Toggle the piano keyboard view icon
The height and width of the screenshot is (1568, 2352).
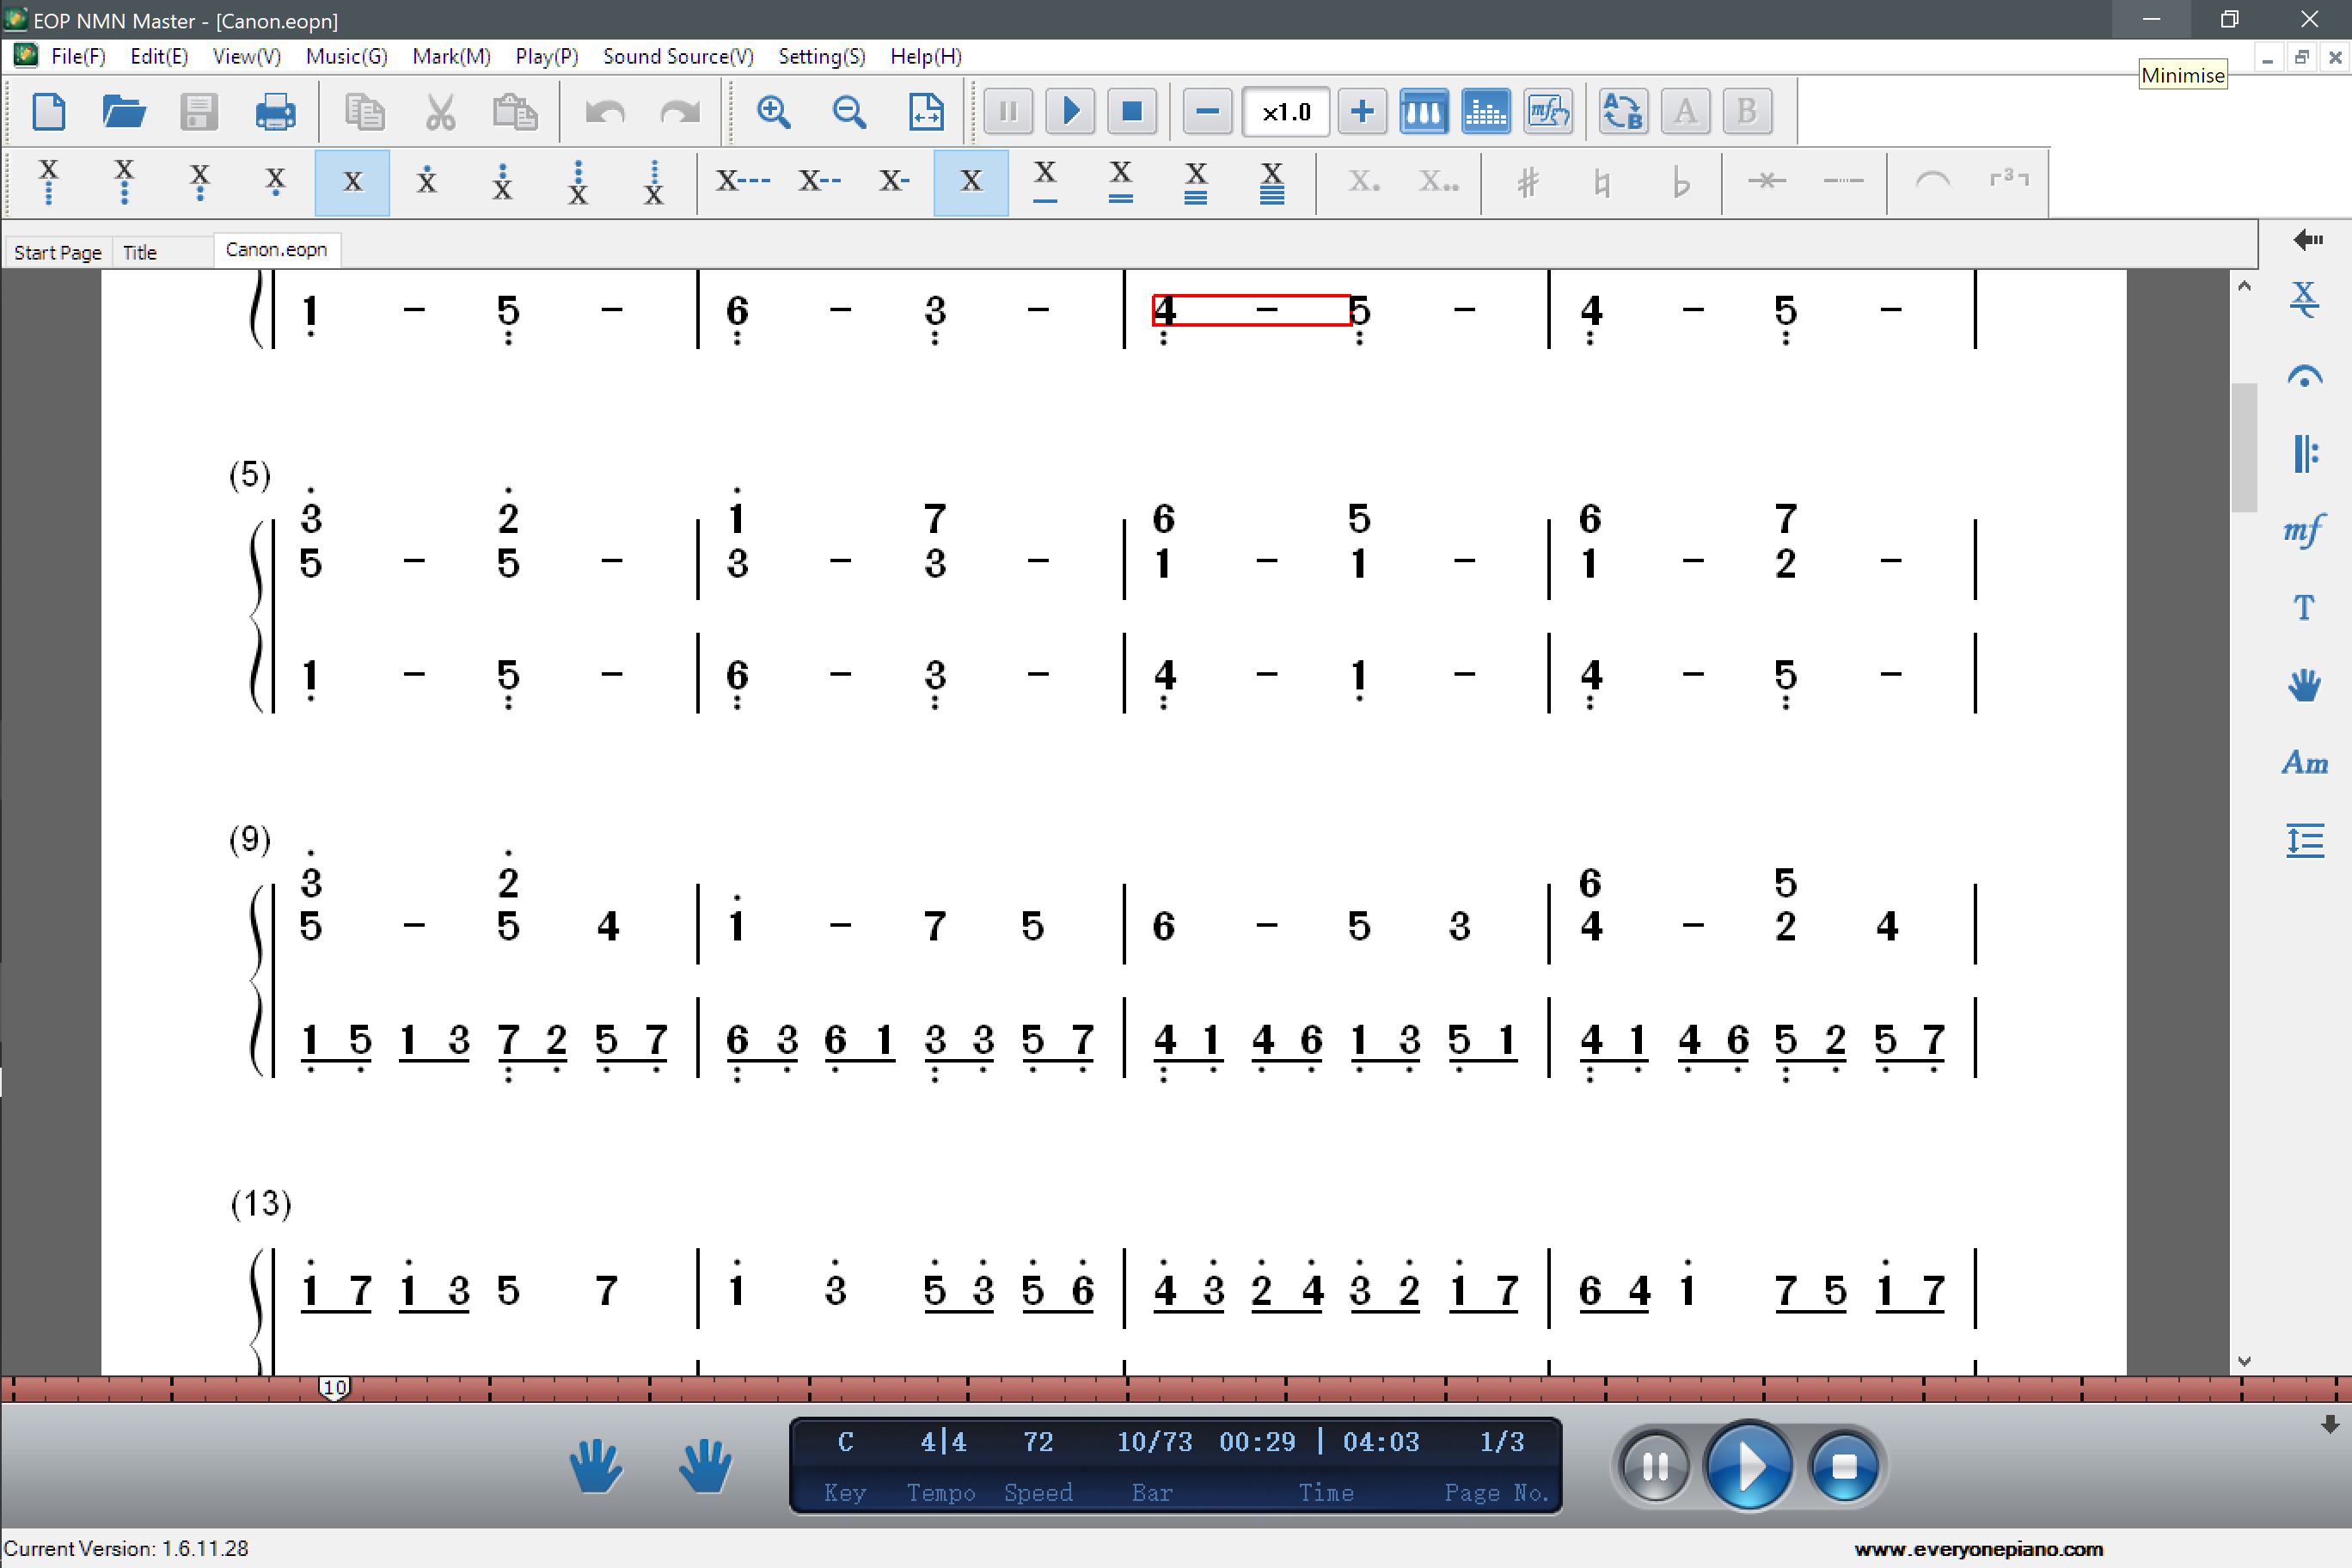[1424, 111]
